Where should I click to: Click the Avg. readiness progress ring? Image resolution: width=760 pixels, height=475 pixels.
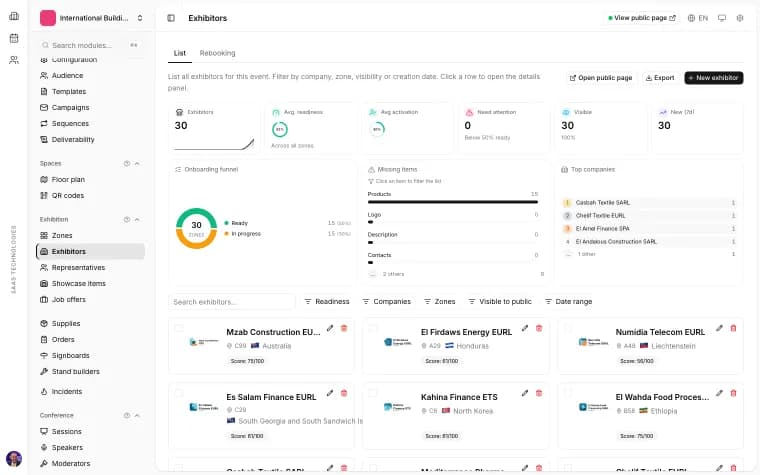pyautogui.click(x=280, y=129)
